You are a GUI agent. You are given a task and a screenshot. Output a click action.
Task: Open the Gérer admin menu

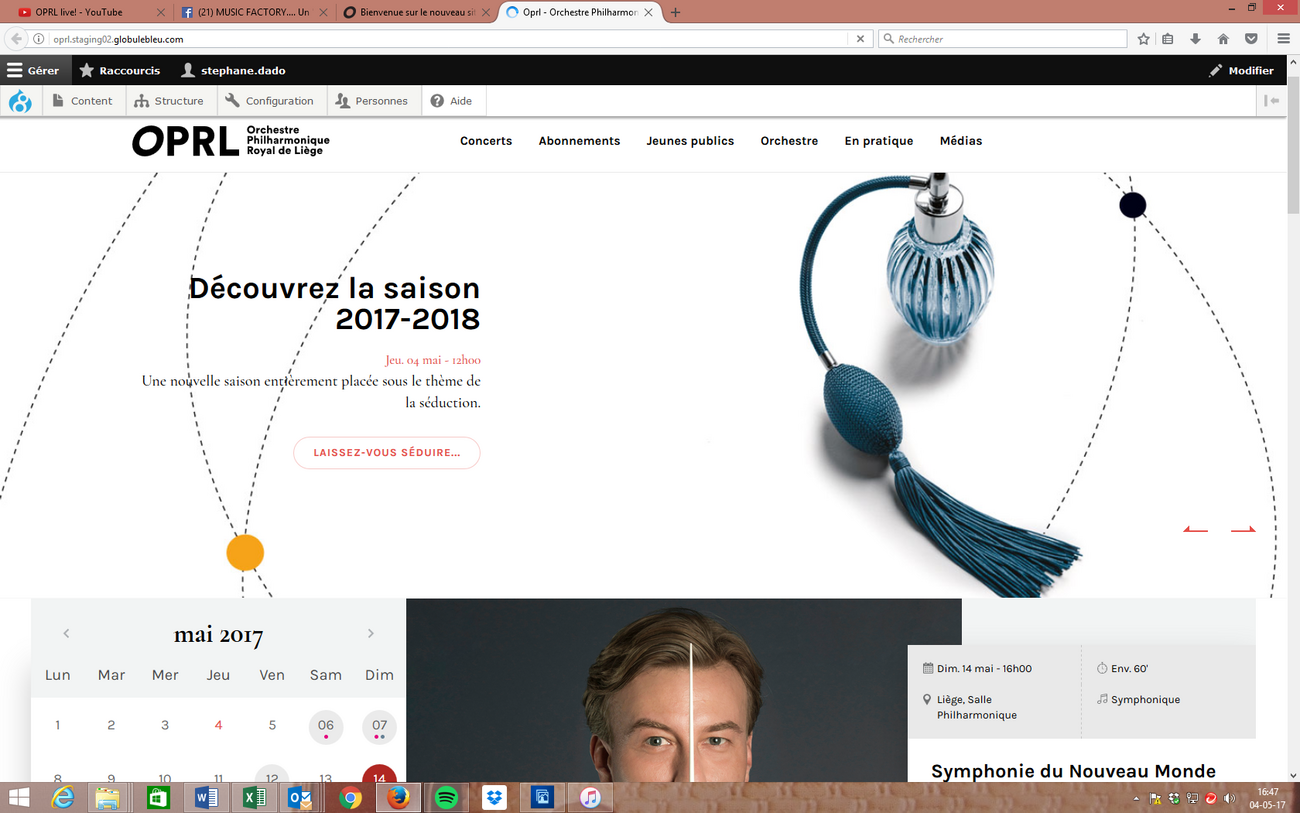[x=36, y=70]
